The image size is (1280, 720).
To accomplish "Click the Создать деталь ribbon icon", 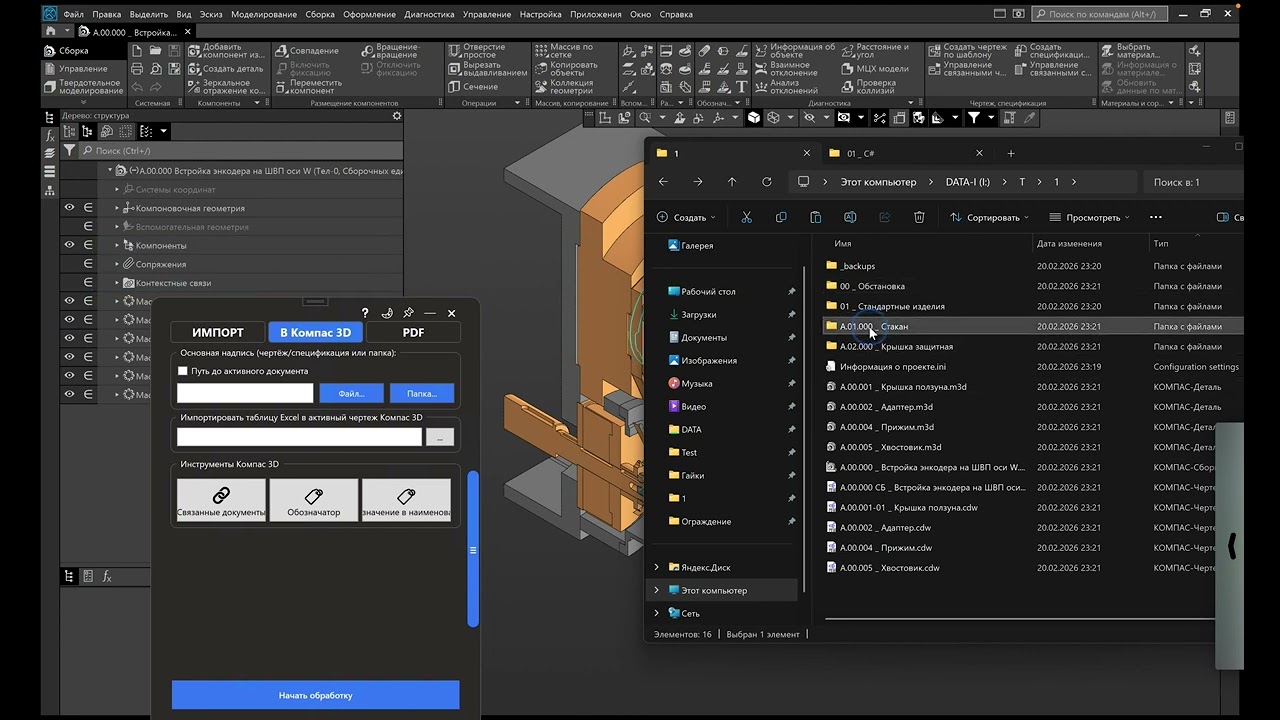I will pyautogui.click(x=195, y=69).
